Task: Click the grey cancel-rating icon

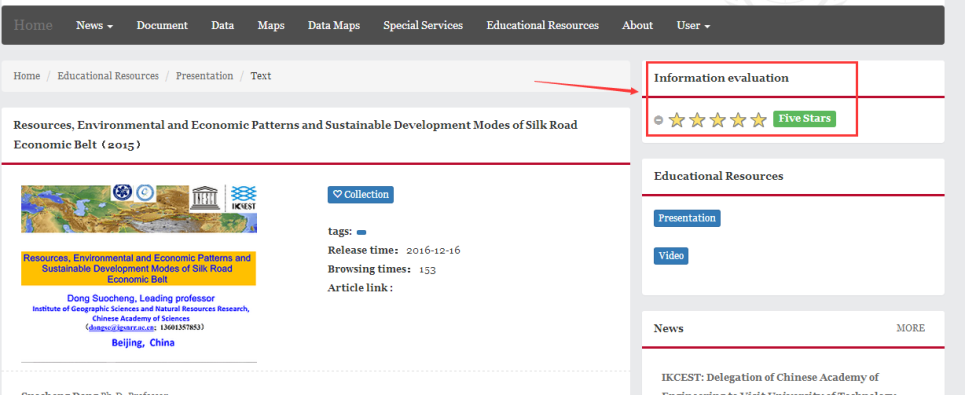Action: click(659, 120)
